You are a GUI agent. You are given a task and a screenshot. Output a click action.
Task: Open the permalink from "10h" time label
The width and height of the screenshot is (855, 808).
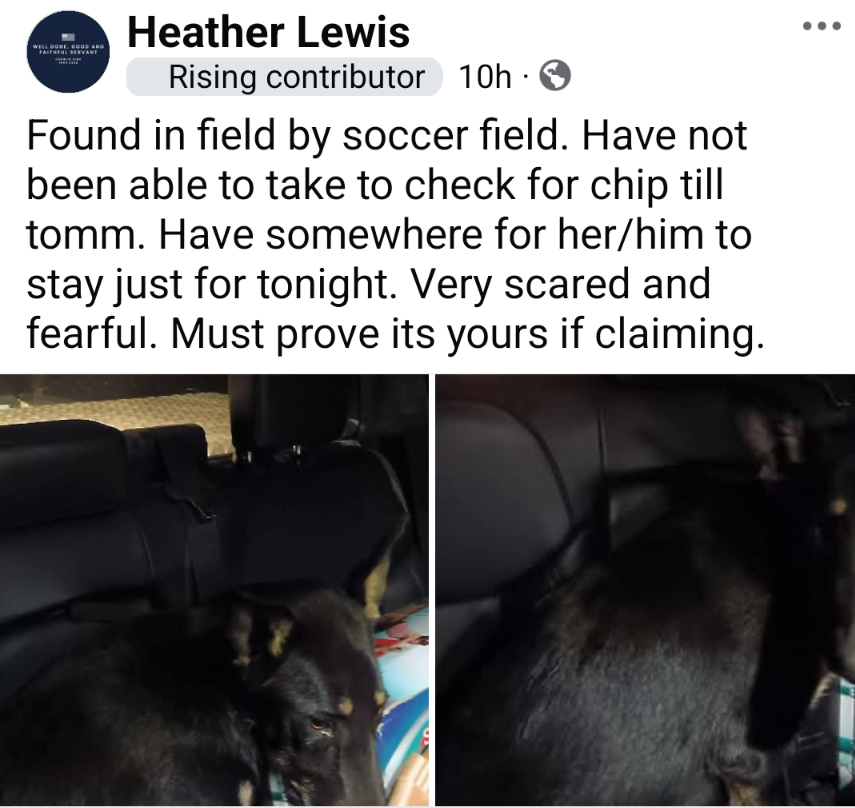point(485,76)
